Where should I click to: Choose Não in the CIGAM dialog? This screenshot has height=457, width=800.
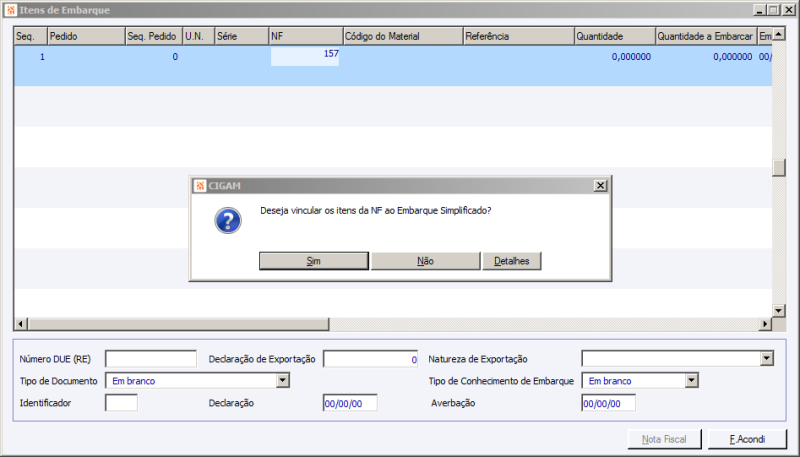[425, 261]
